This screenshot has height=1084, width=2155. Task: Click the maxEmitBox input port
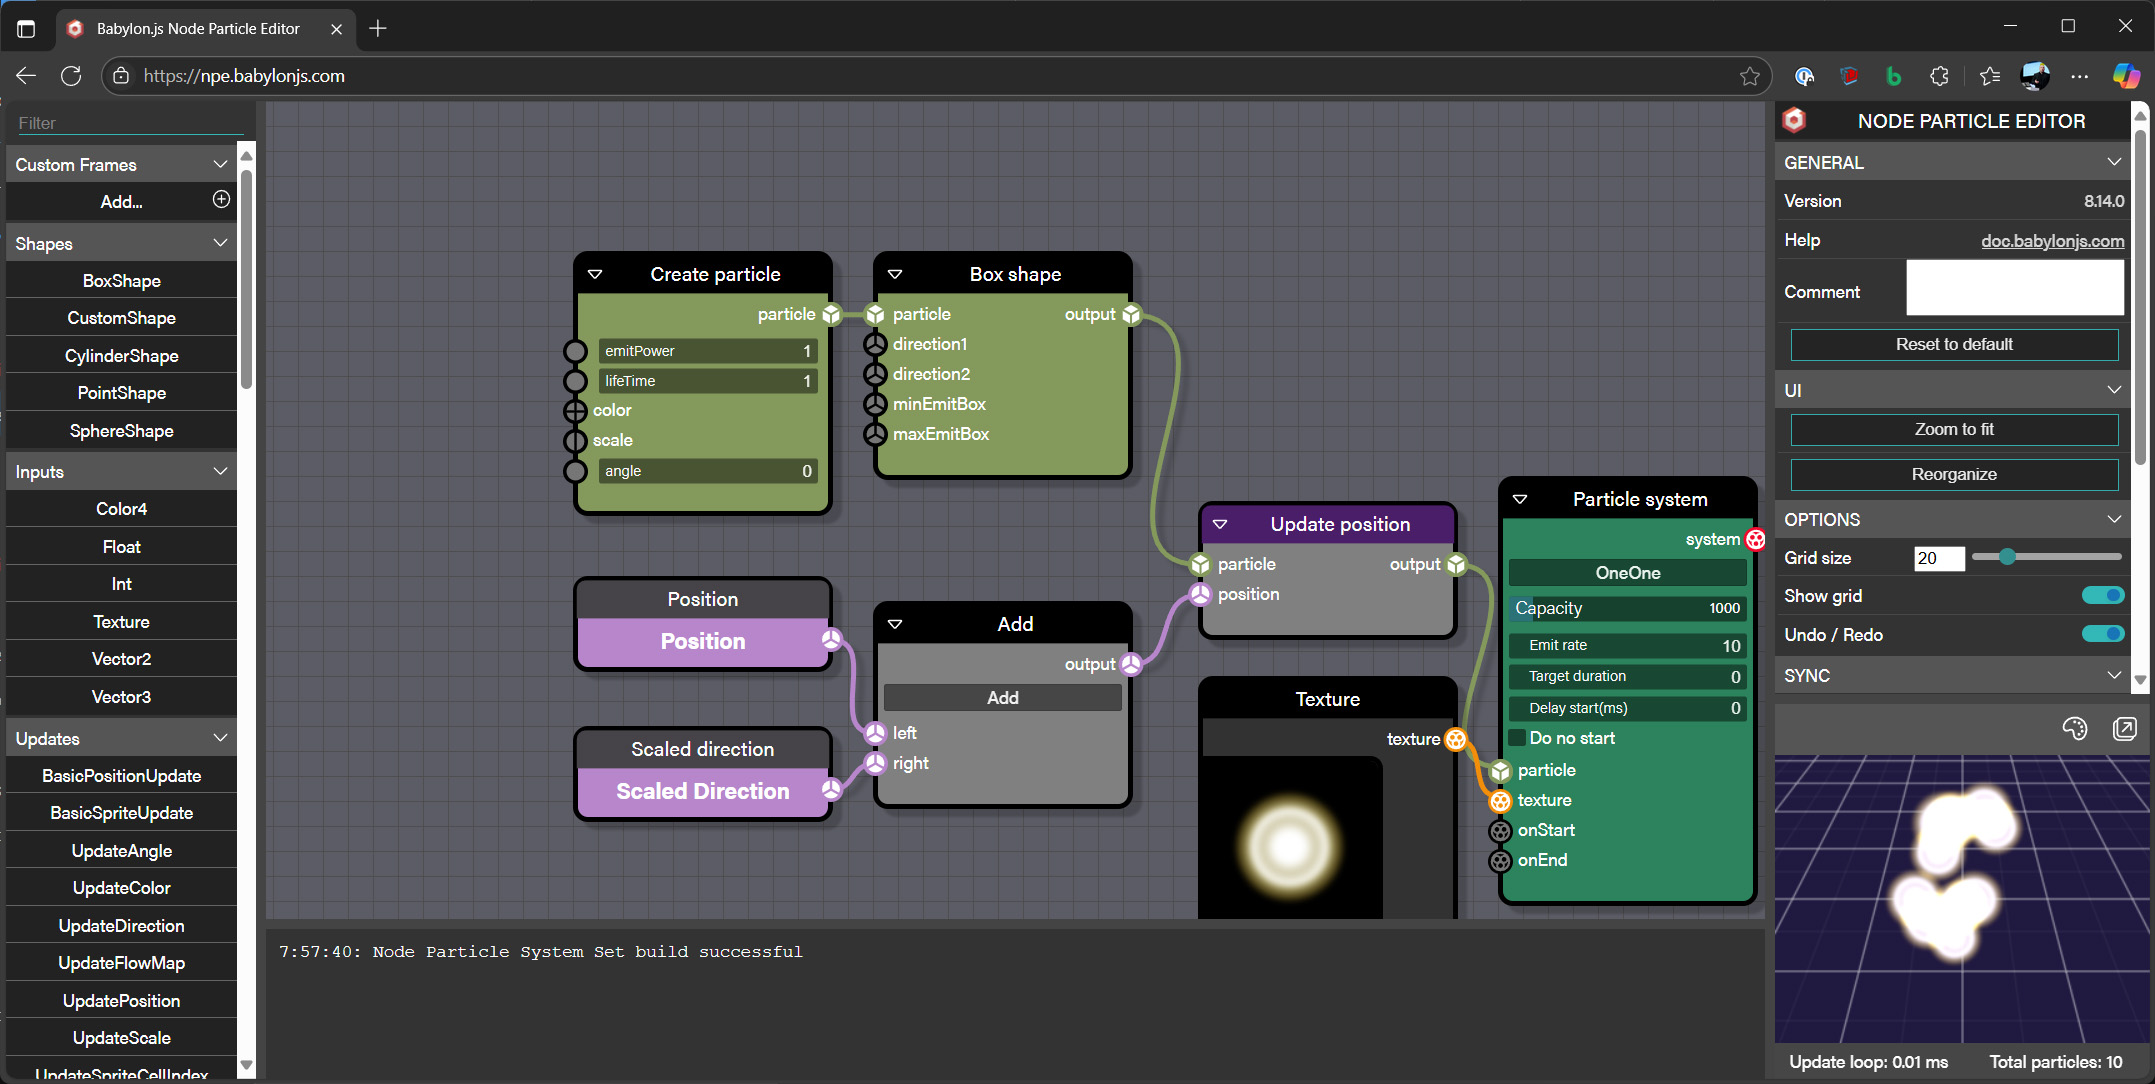pyautogui.click(x=875, y=434)
